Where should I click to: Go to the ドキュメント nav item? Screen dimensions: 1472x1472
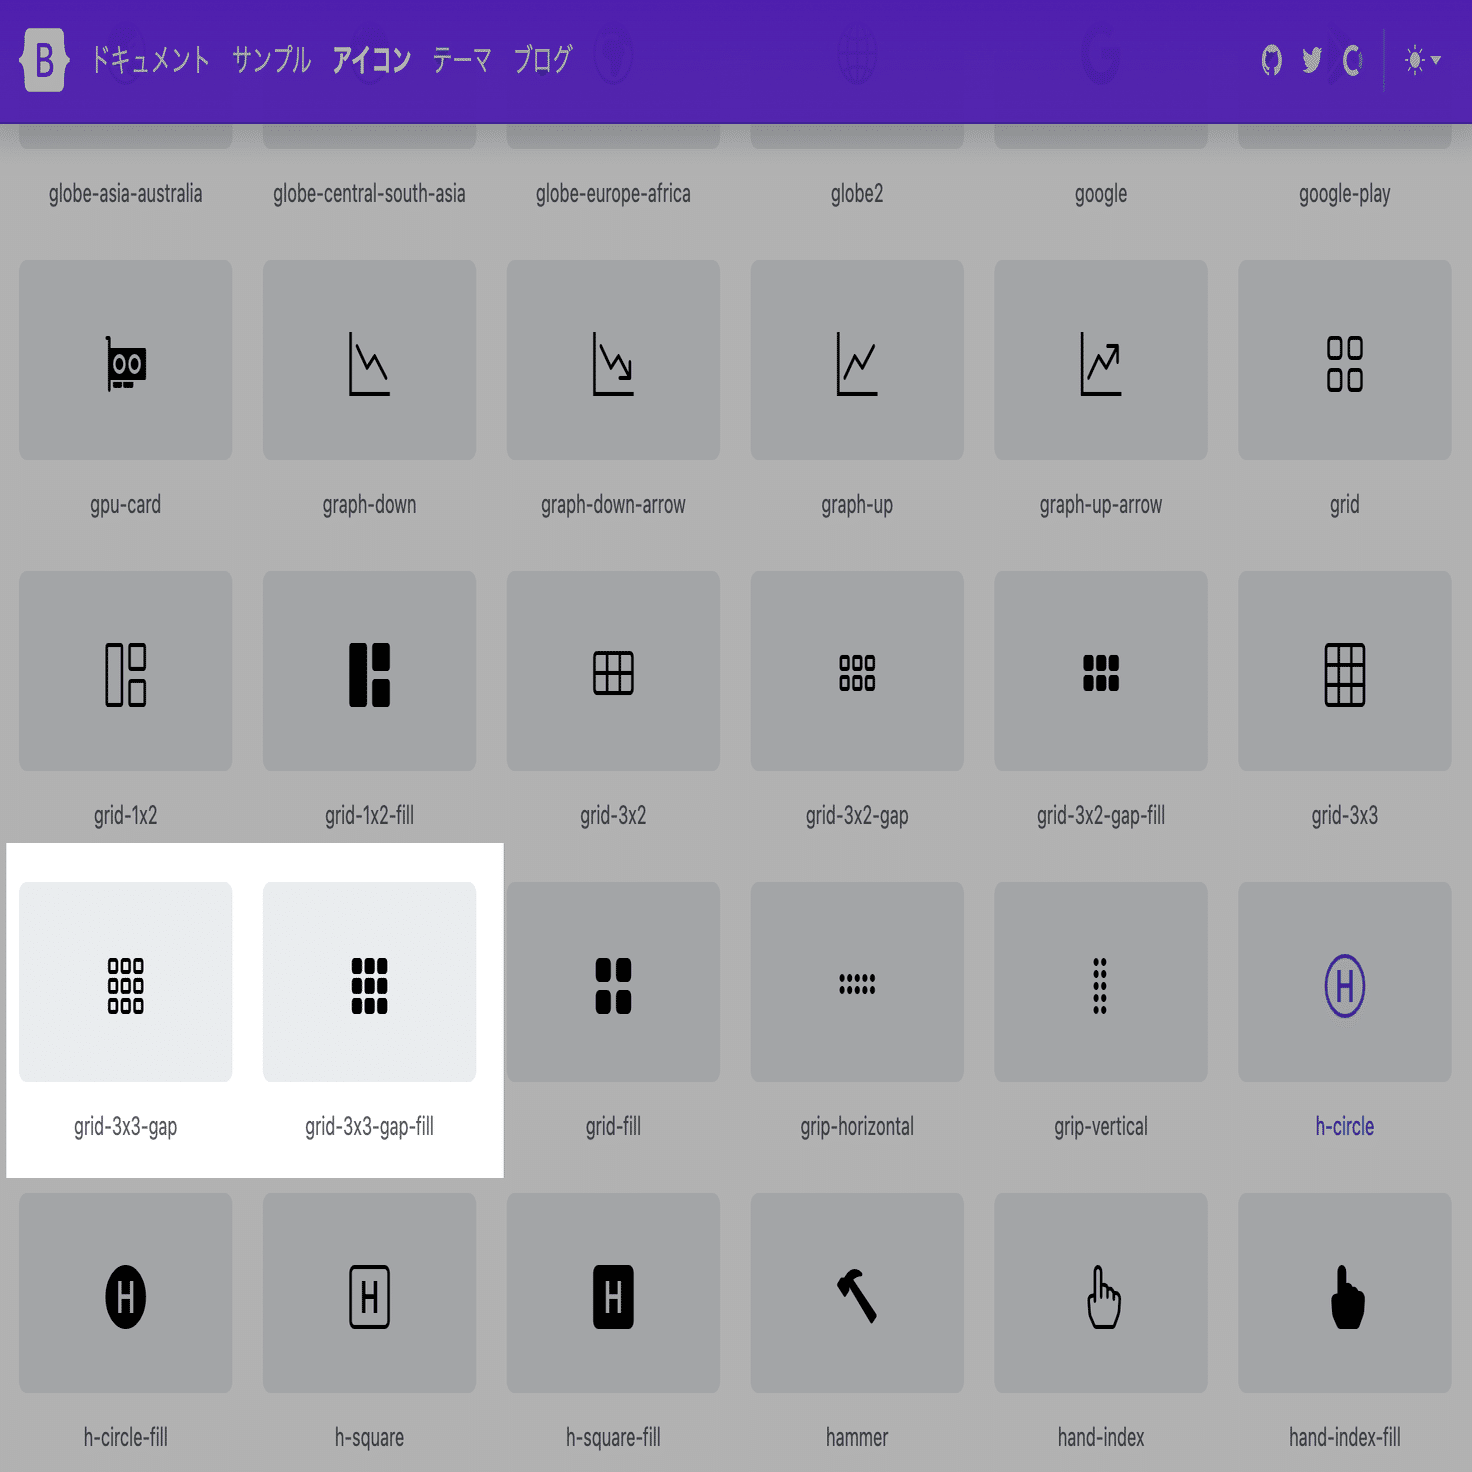click(x=150, y=60)
